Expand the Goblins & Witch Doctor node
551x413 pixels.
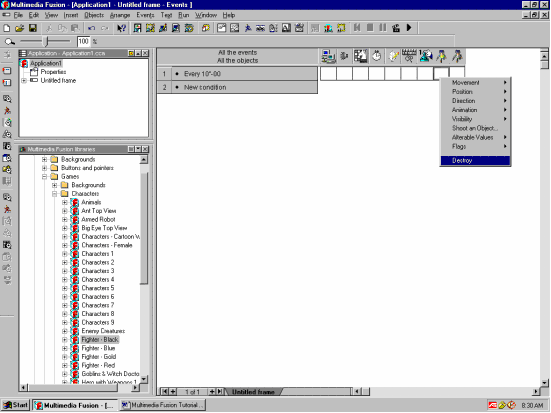point(65,374)
